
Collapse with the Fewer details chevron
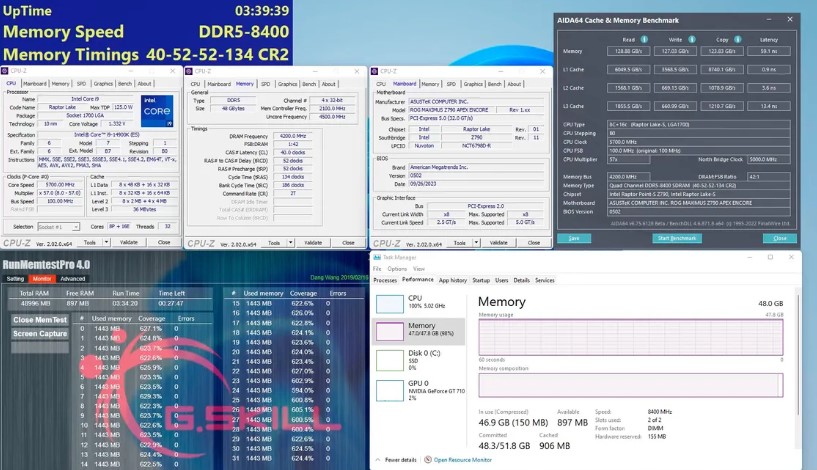pos(378,460)
